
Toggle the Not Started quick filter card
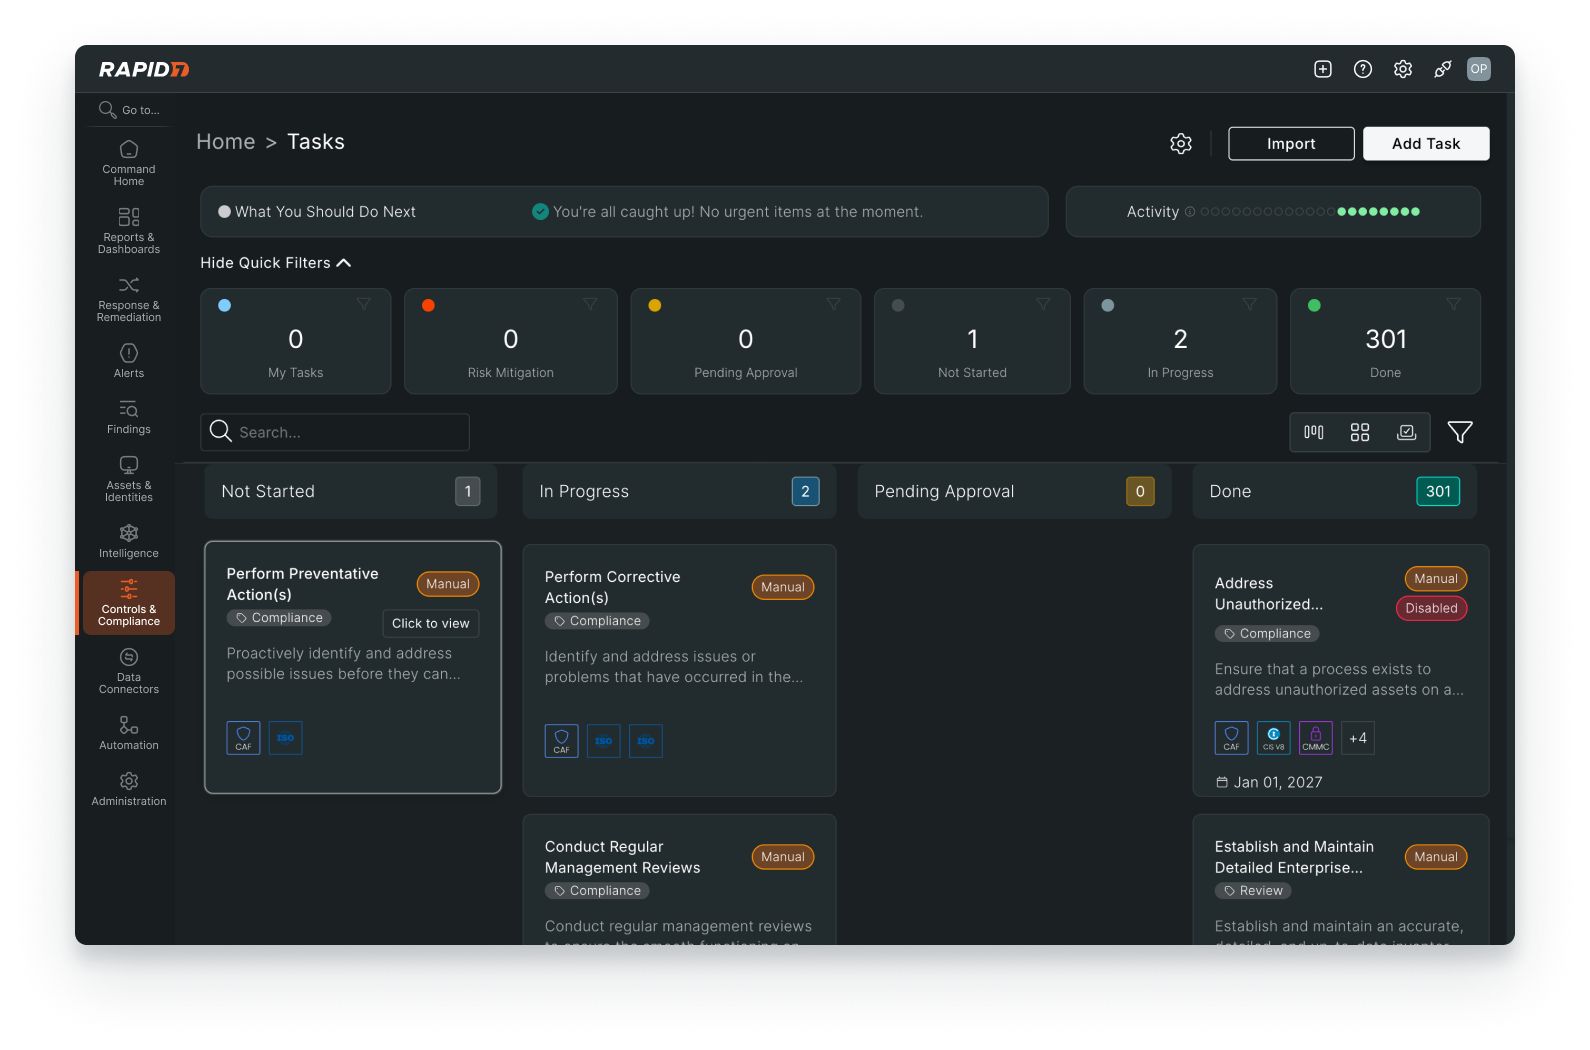pyautogui.click(x=972, y=341)
